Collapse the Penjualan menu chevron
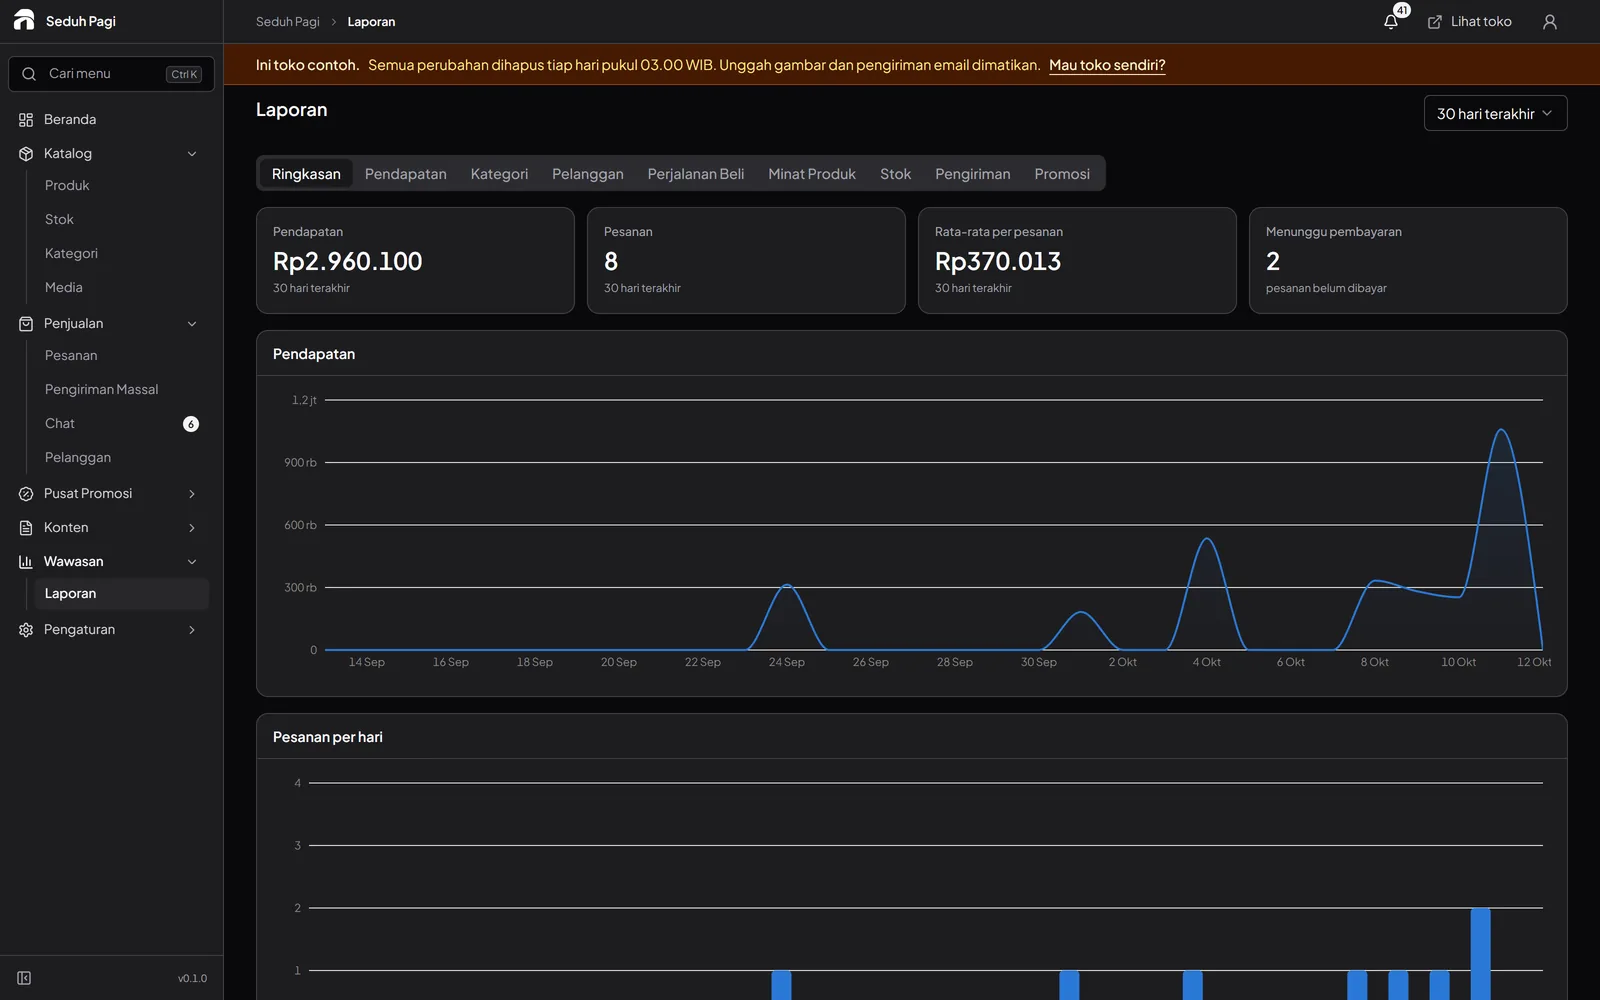This screenshot has width=1600, height=1000. [192, 324]
